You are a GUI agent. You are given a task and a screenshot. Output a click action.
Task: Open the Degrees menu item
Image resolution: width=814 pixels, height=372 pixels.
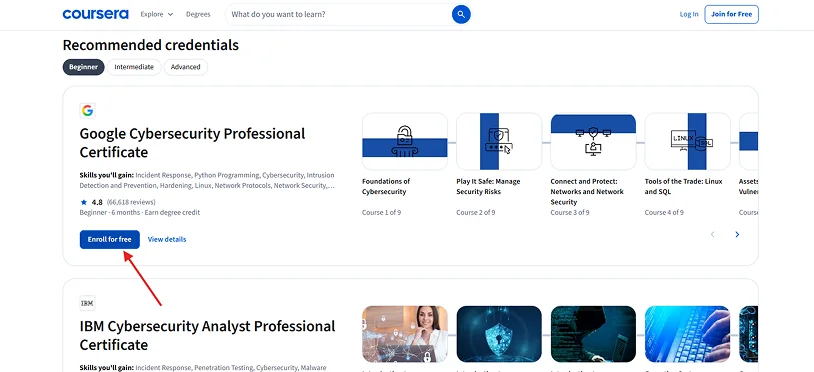click(x=198, y=15)
